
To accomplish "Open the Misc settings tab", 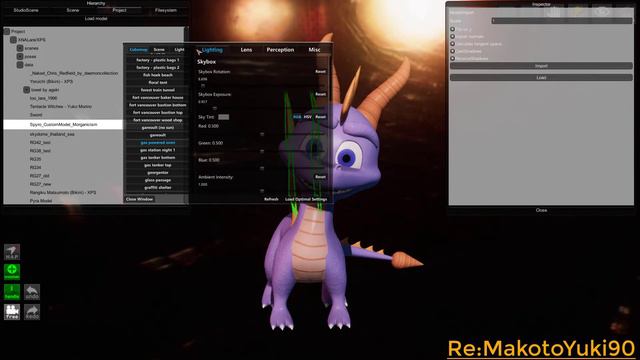I will [314, 50].
